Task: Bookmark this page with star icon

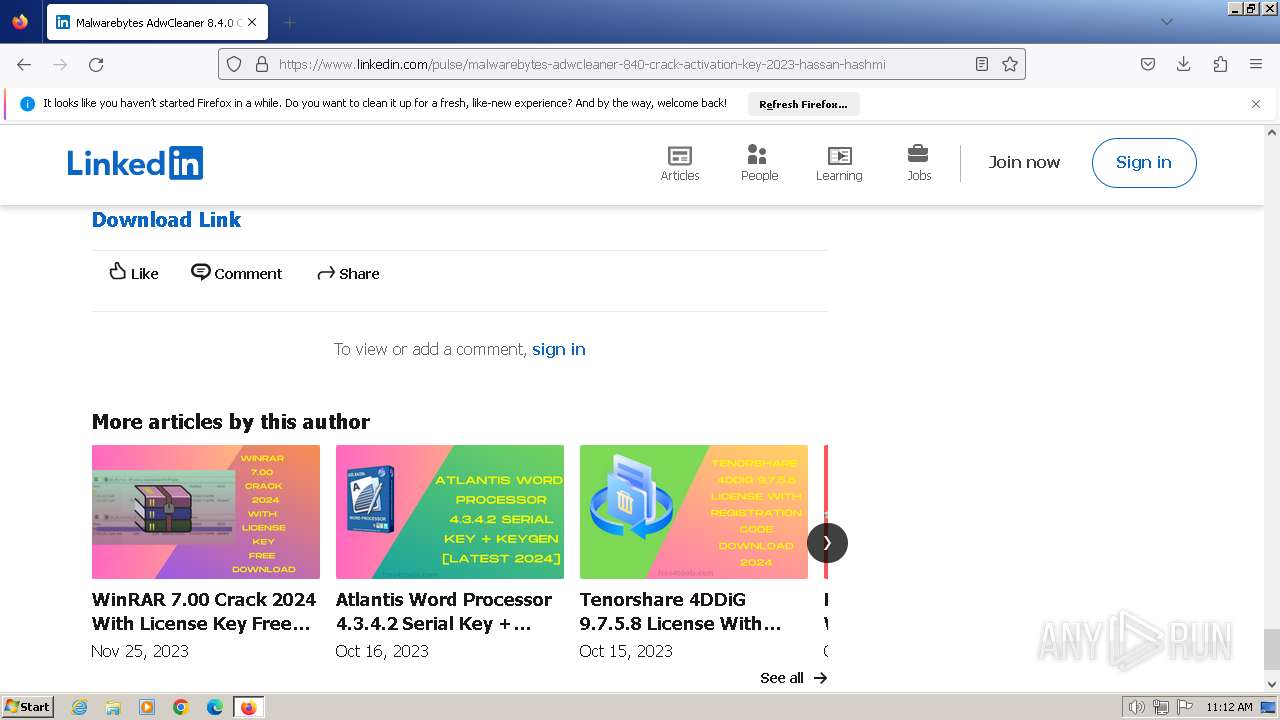Action: click(1010, 64)
